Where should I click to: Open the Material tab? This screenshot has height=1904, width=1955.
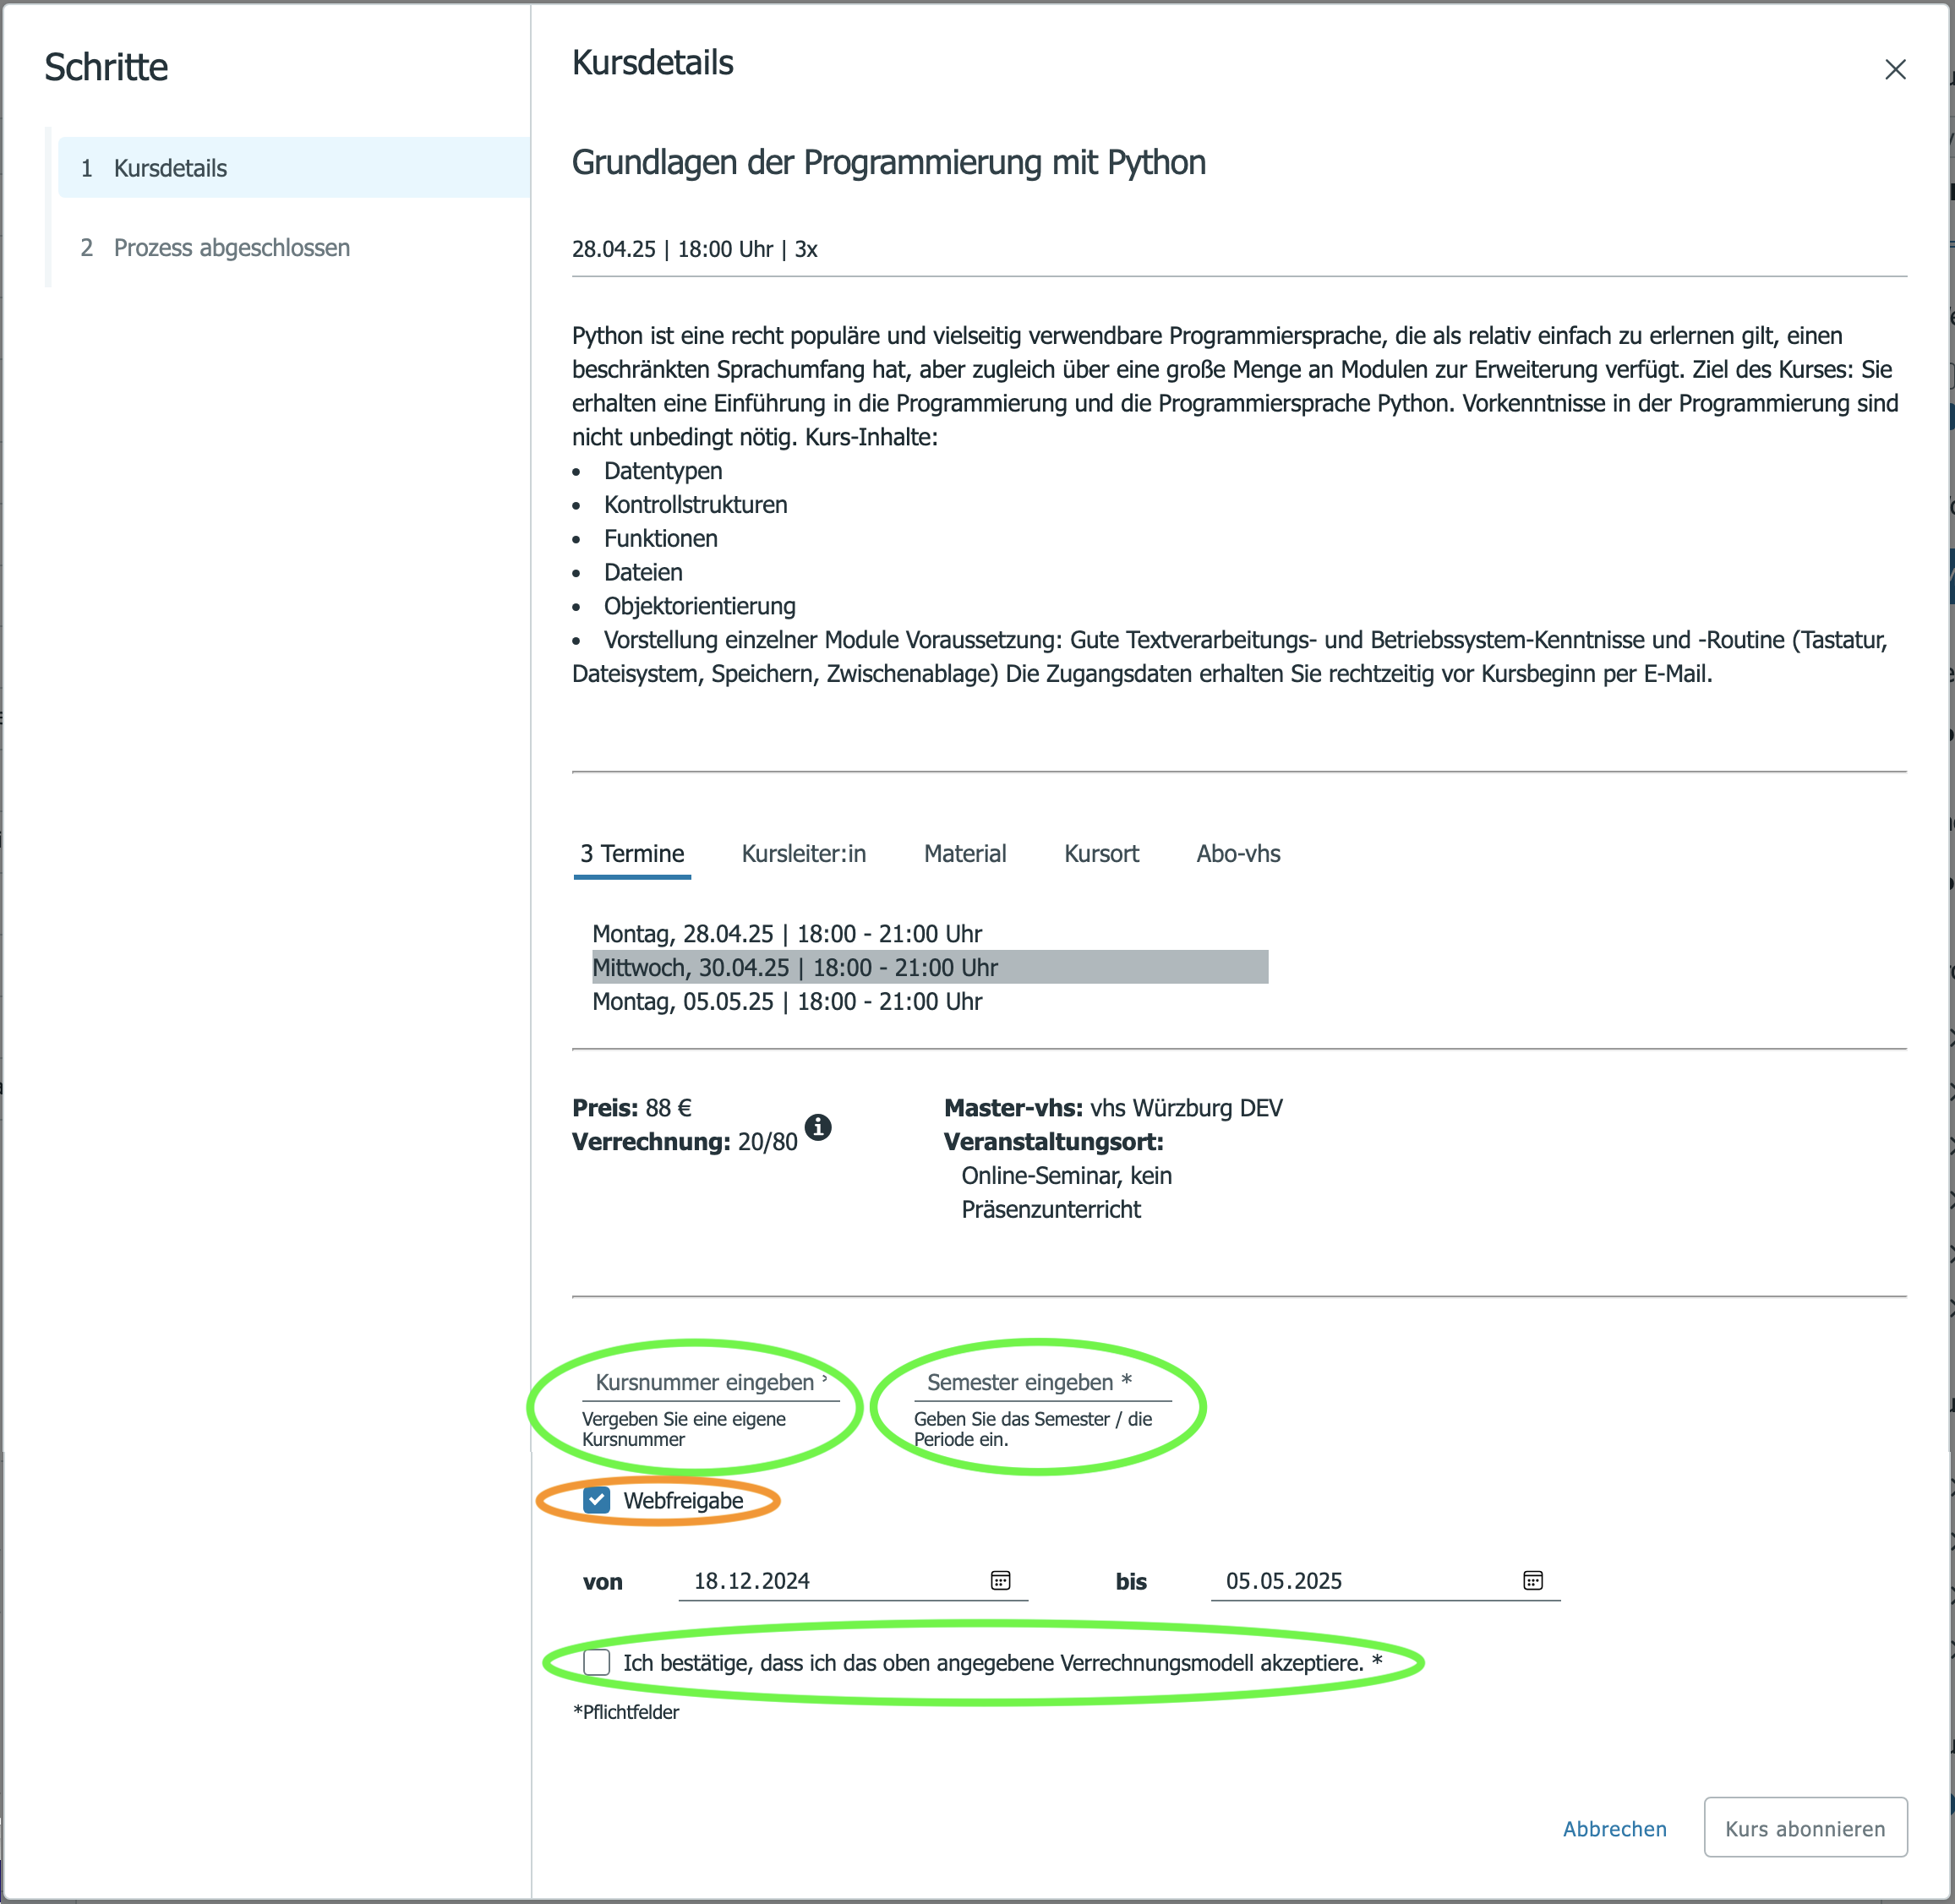(965, 854)
